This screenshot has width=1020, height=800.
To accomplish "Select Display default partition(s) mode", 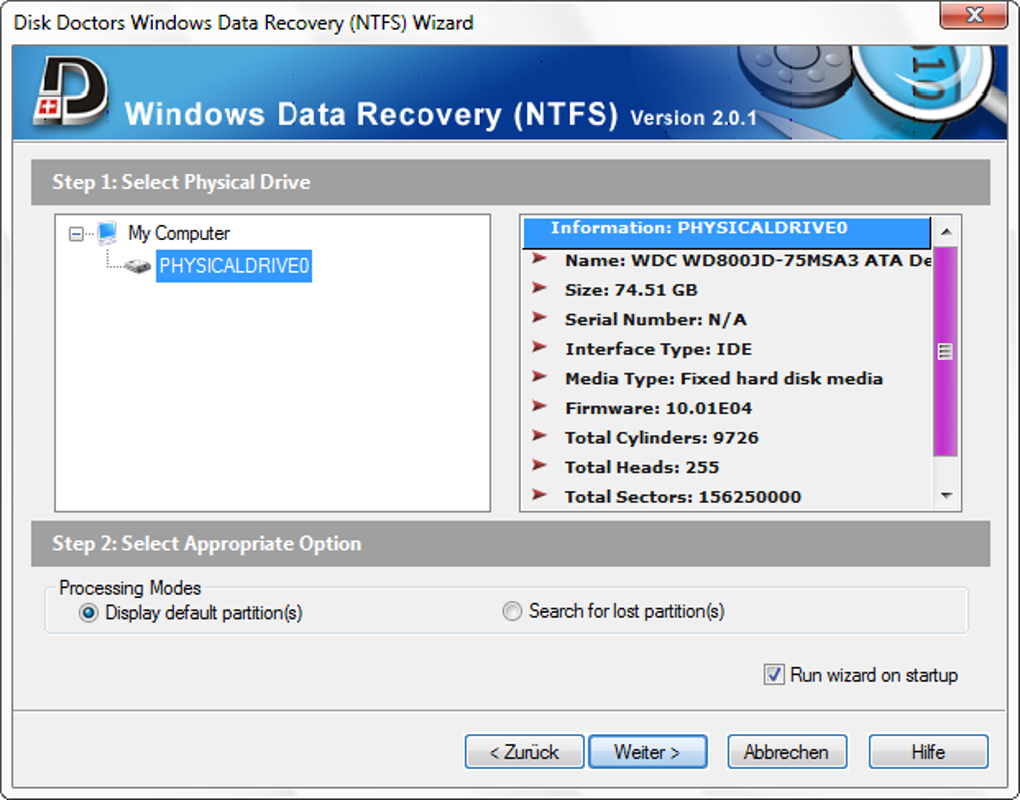I will (89, 612).
